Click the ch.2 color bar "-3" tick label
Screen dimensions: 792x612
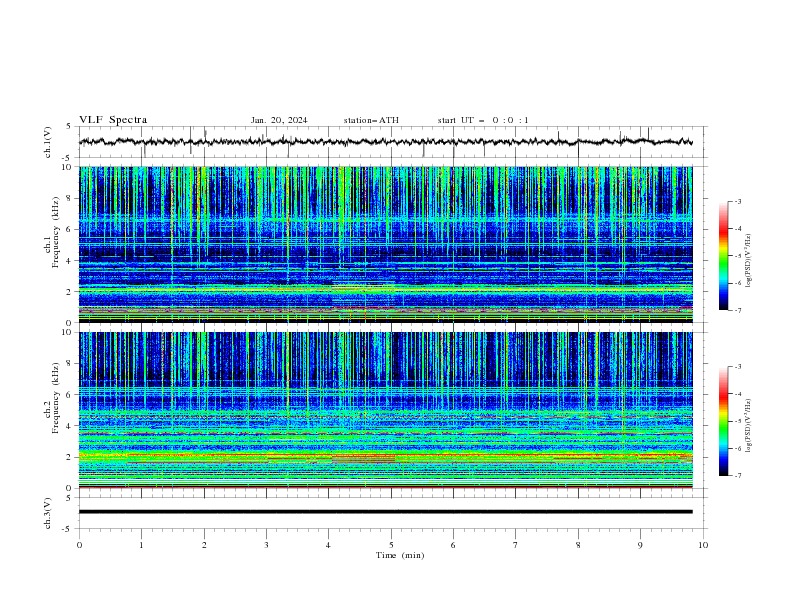[x=738, y=367]
